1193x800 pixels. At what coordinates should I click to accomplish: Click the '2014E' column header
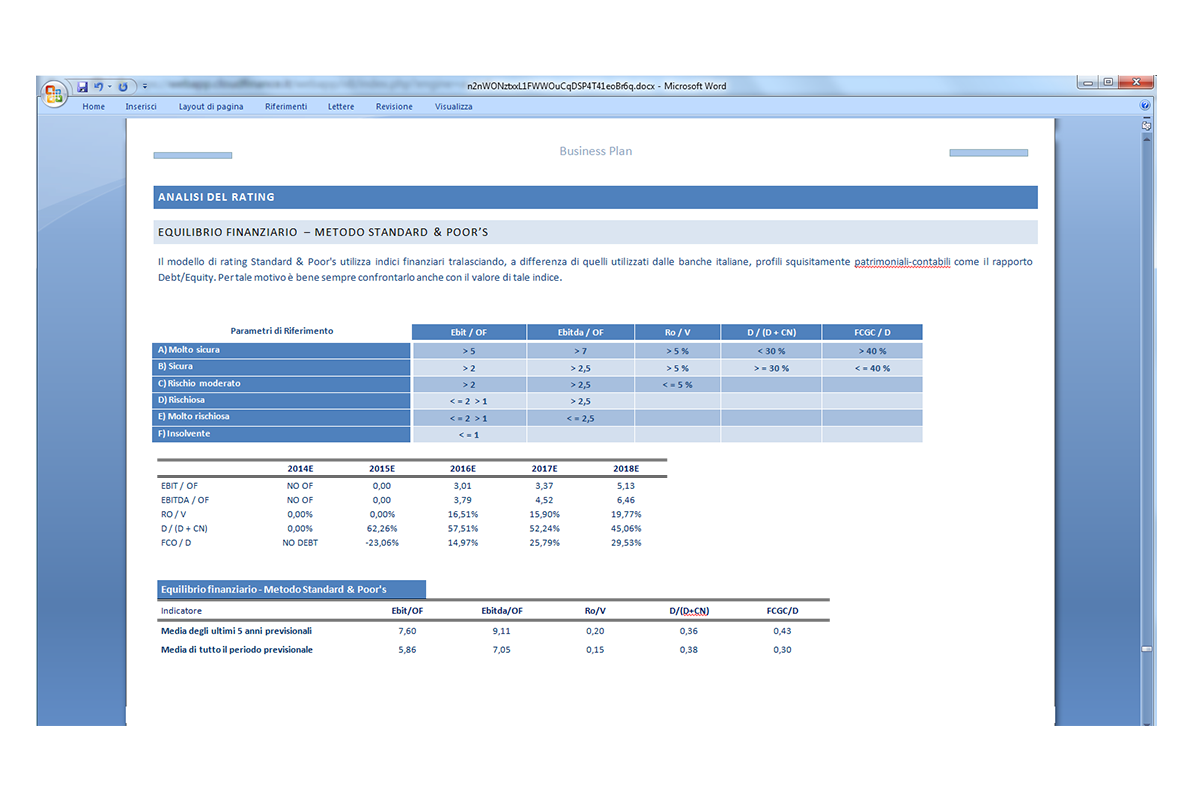[x=300, y=469]
